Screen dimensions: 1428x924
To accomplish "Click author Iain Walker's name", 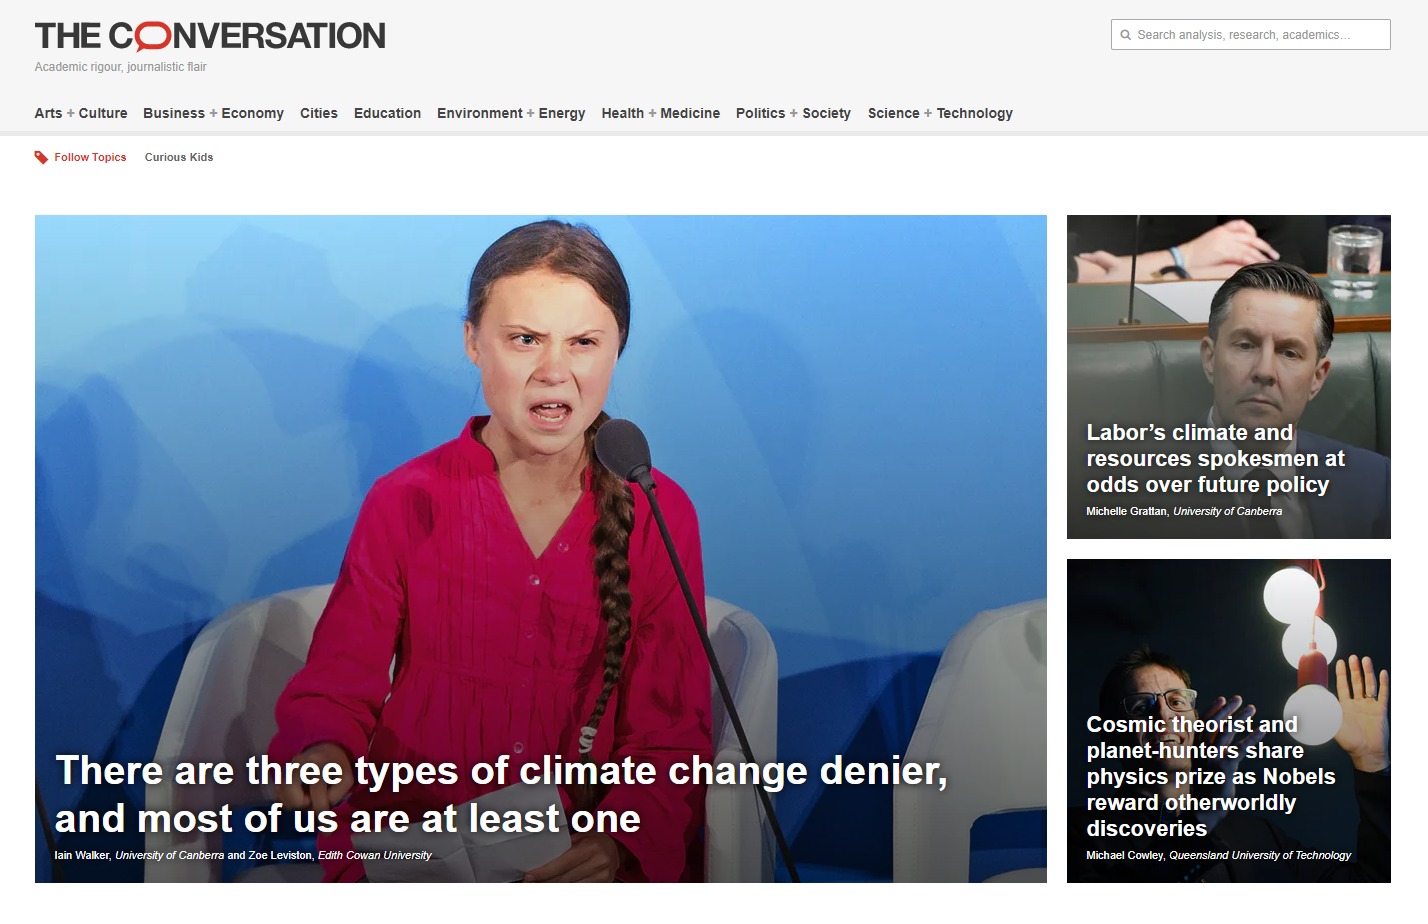I will [82, 856].
